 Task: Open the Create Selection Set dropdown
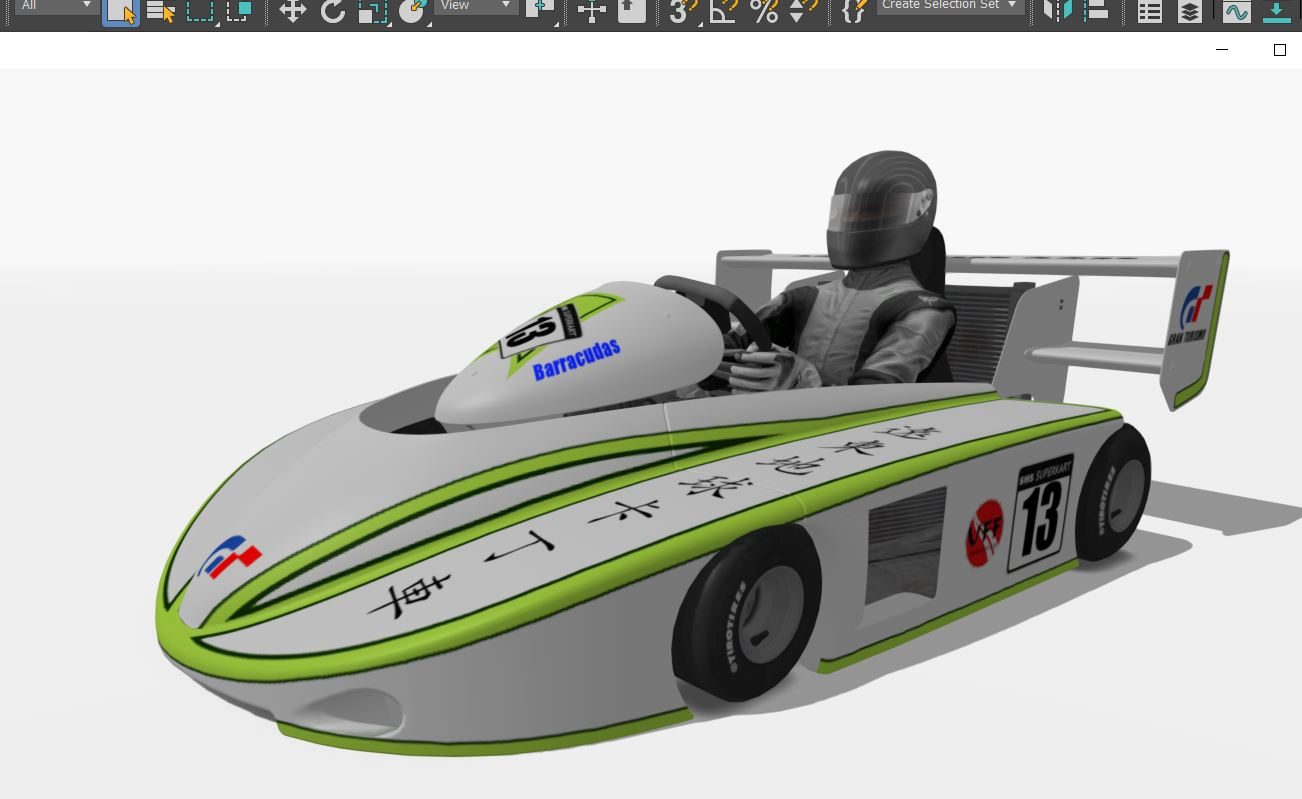[950, 6]
